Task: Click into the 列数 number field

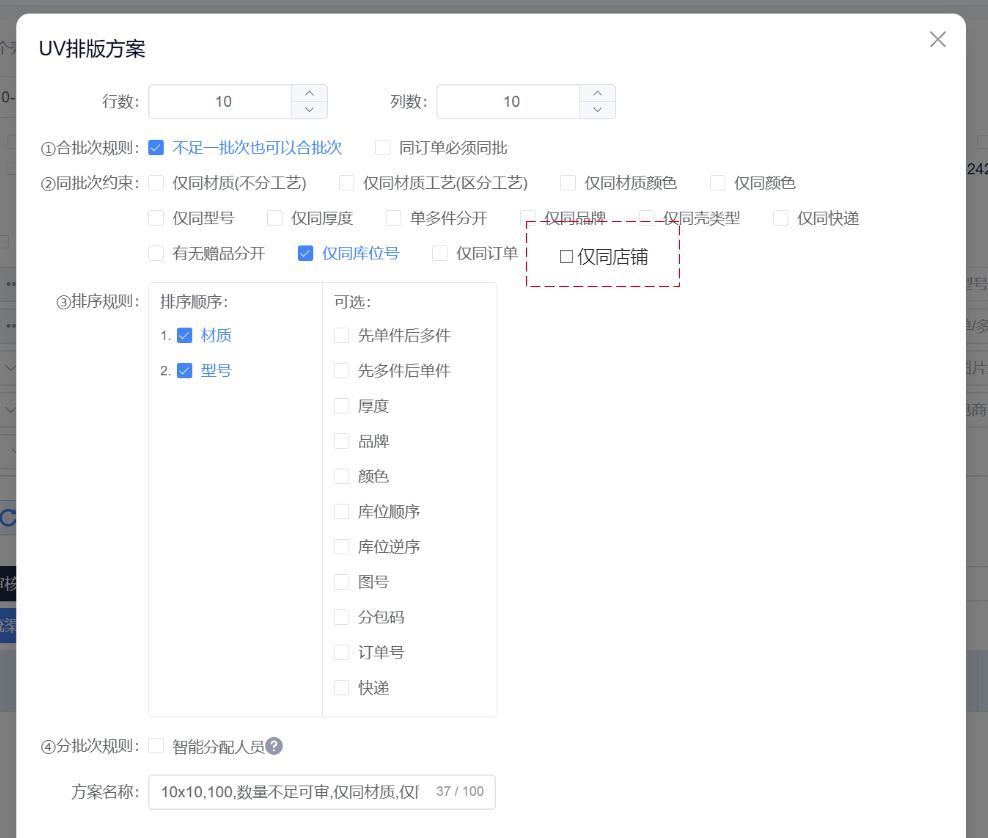Action: click(x=510, y=102)
